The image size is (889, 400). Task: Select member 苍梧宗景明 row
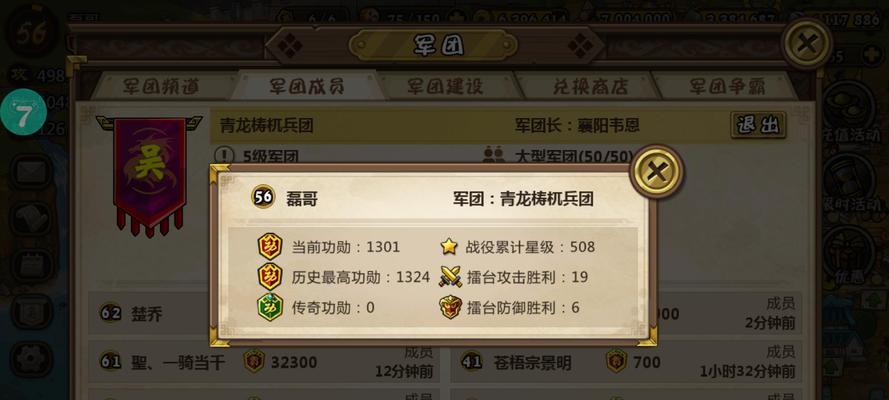[626, 361]
